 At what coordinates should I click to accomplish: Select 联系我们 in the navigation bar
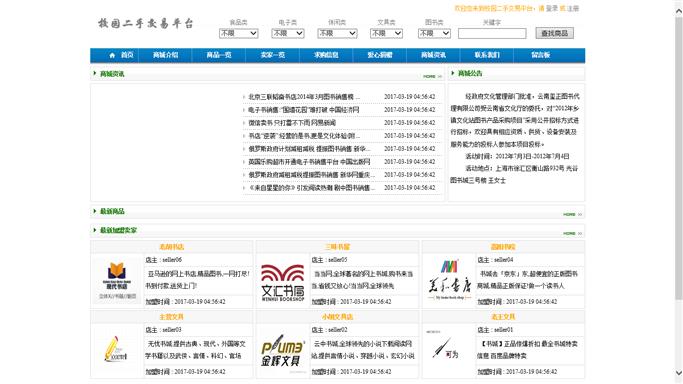click(487, 55)
